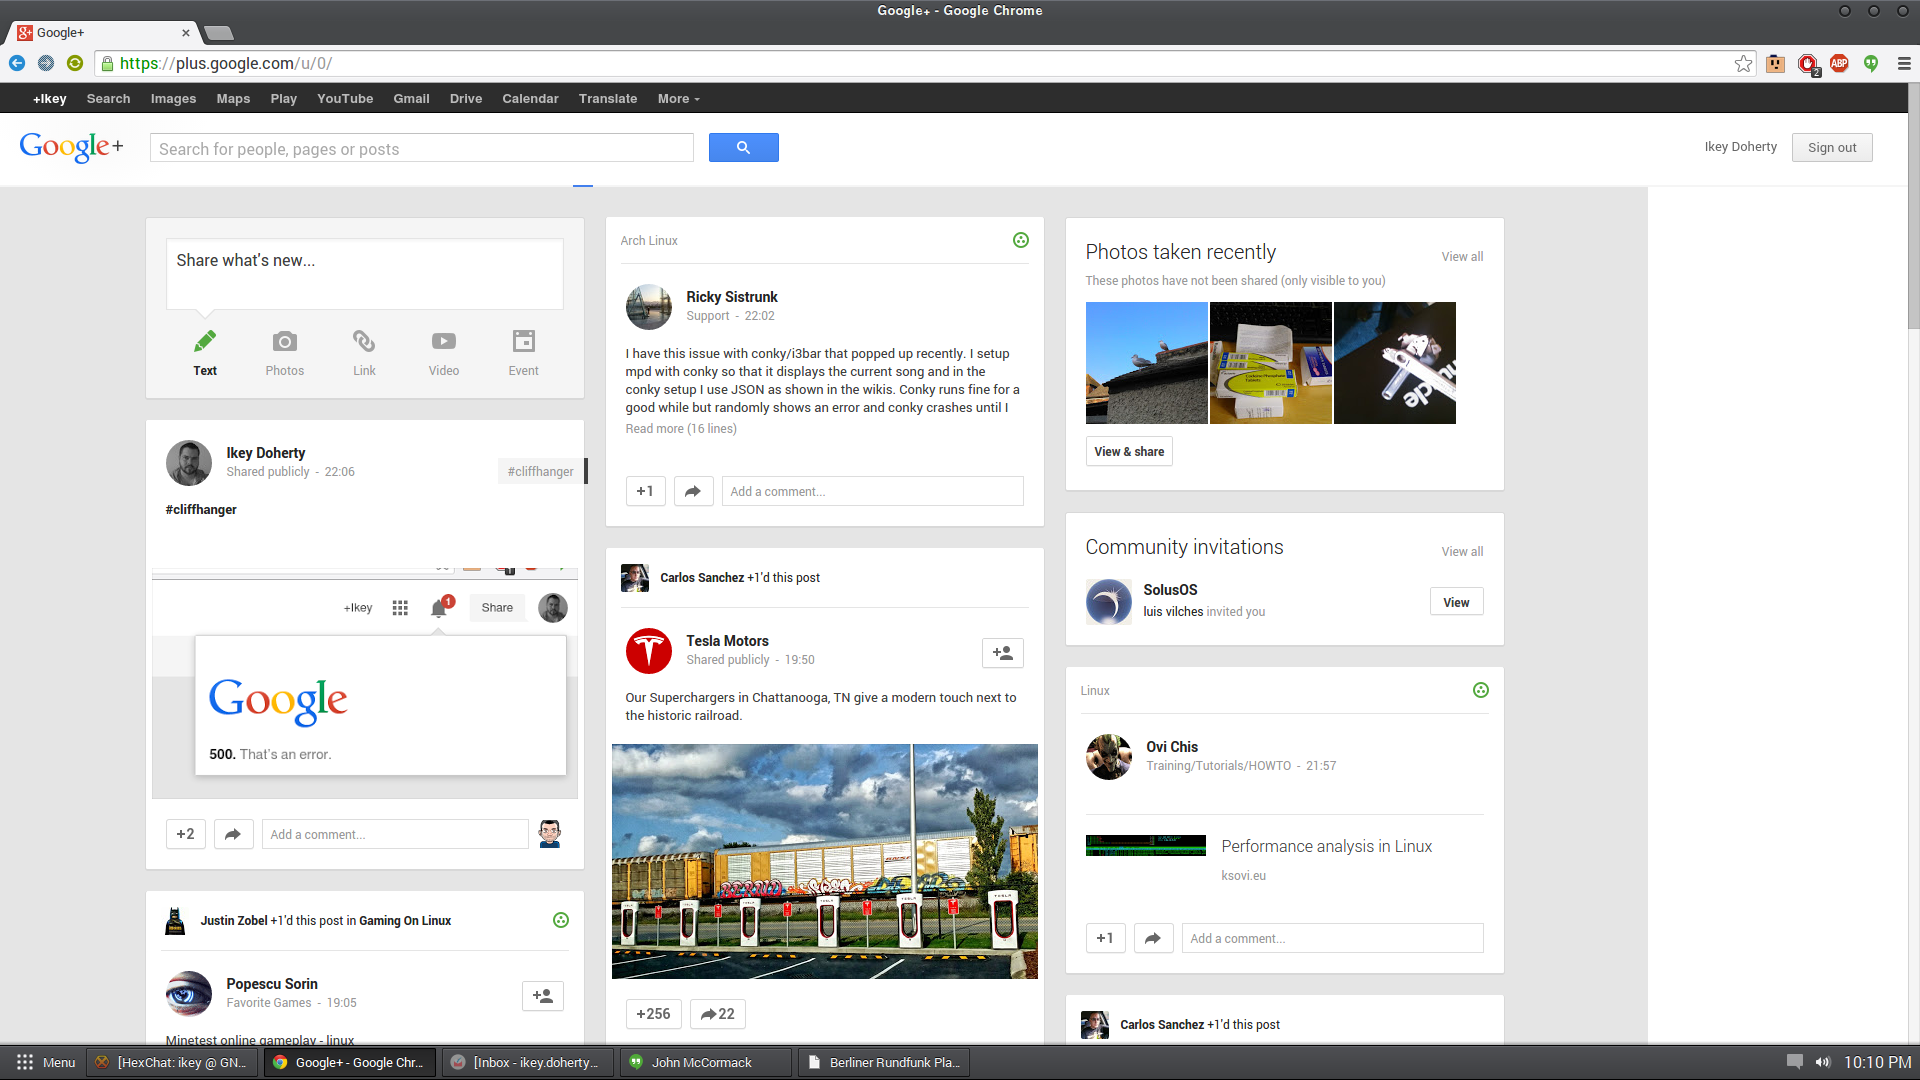1920x1080 pixels.
Task: Open Gmail in the Google bar
Action: point(411,98)
